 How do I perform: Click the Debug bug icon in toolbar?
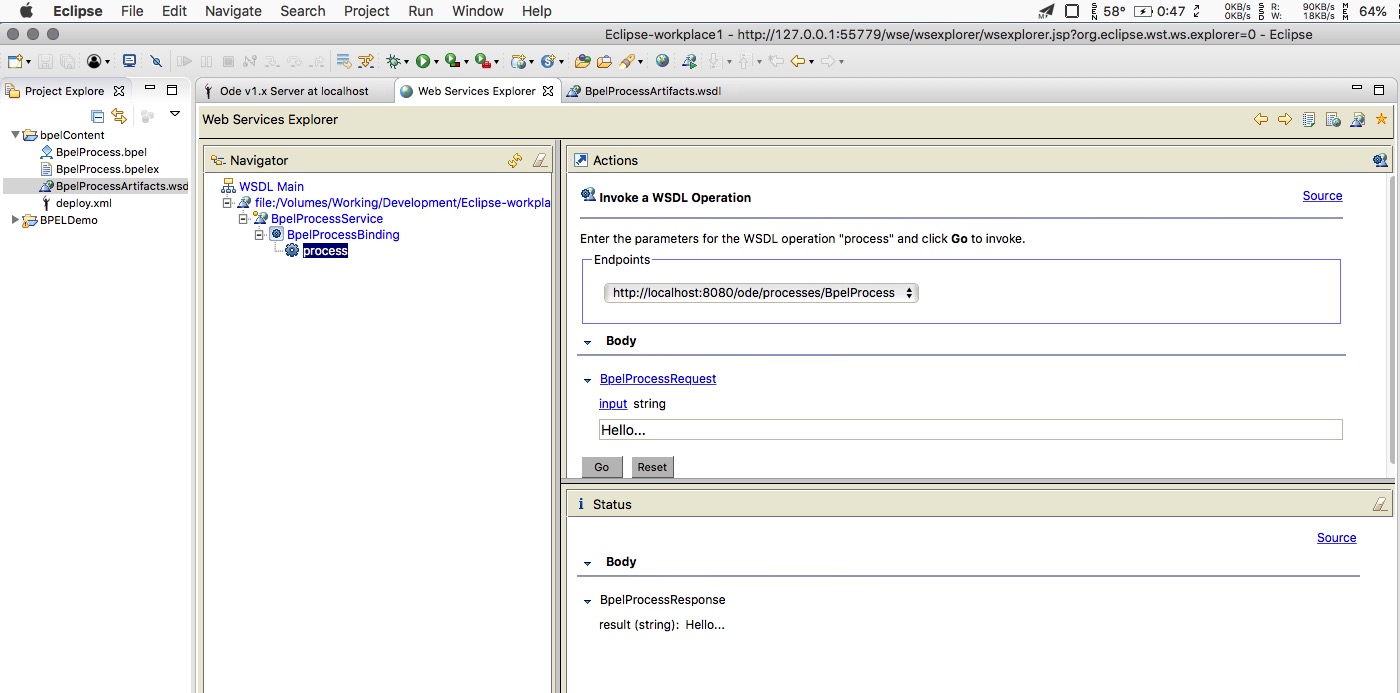[394, 61]
